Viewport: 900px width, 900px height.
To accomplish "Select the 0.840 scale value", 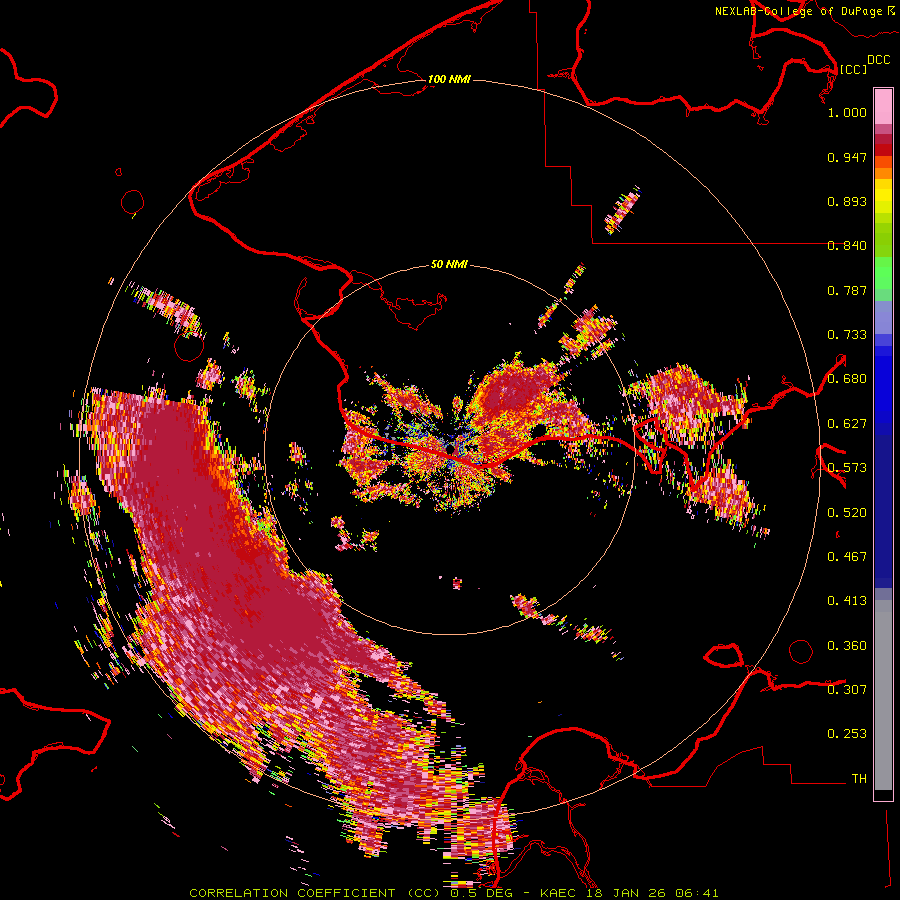I will (847, 246).
